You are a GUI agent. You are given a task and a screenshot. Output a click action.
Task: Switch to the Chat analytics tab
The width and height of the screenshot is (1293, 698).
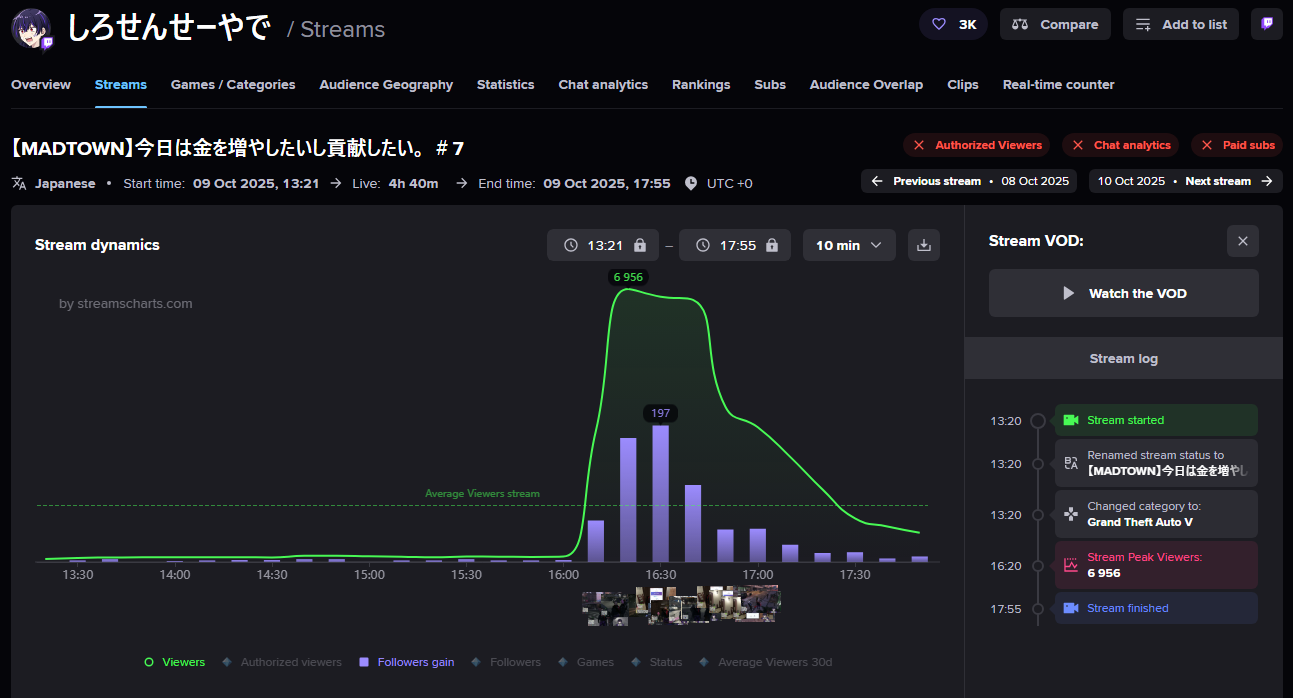tap(603, 85)
